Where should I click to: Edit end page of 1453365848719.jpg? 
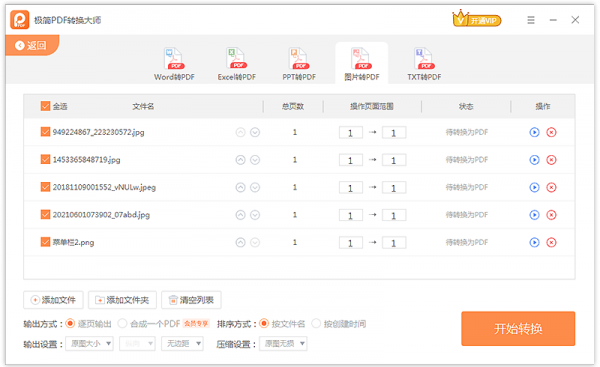pos(394,160)
